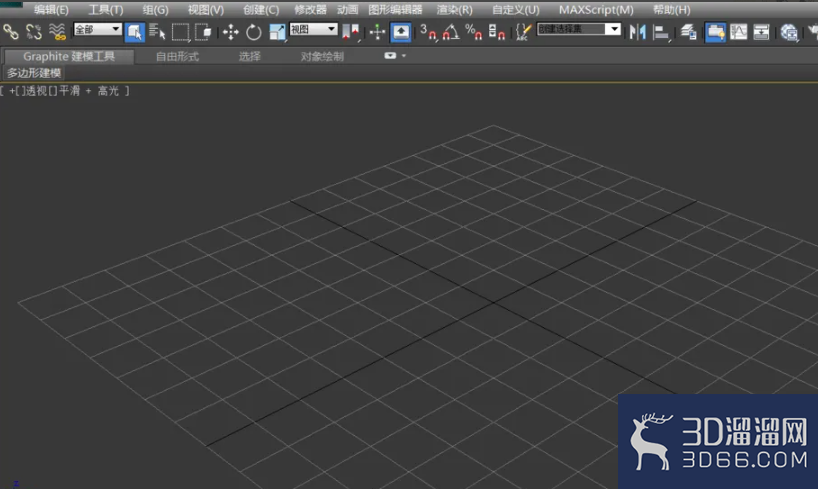
Task: Open the Select by Name list
Action: [157, 32]
